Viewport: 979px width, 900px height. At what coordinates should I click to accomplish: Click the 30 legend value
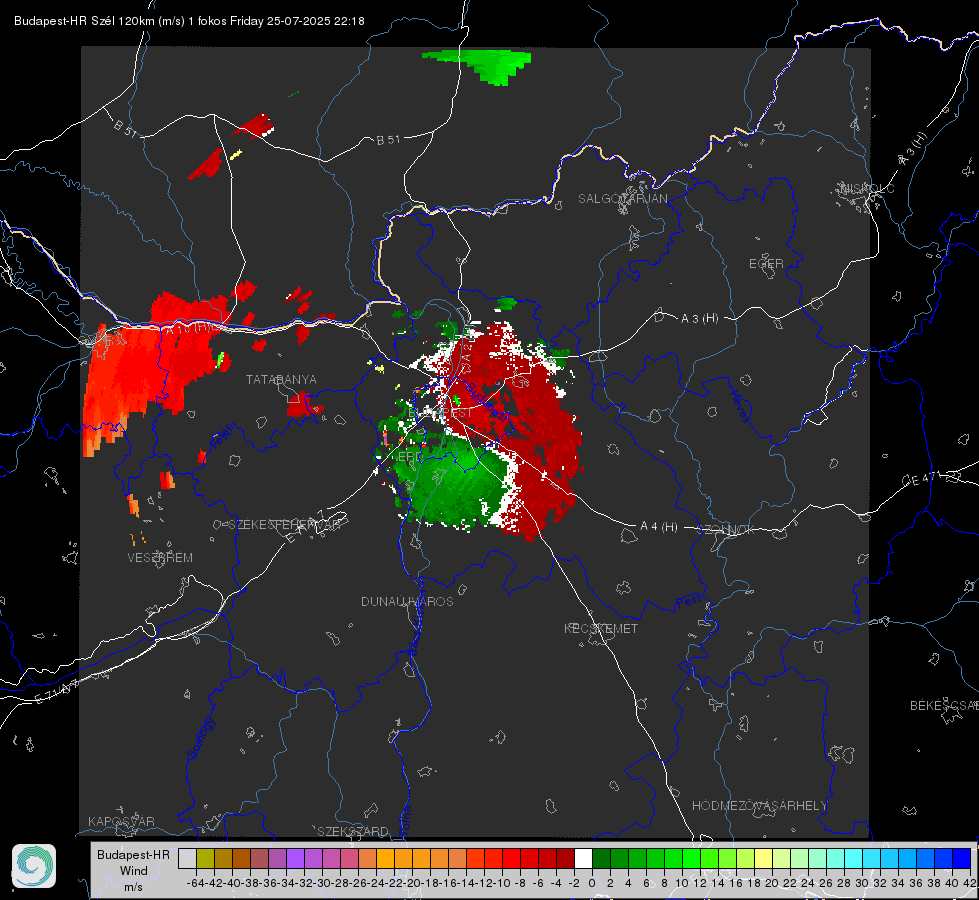click(862, 883)
